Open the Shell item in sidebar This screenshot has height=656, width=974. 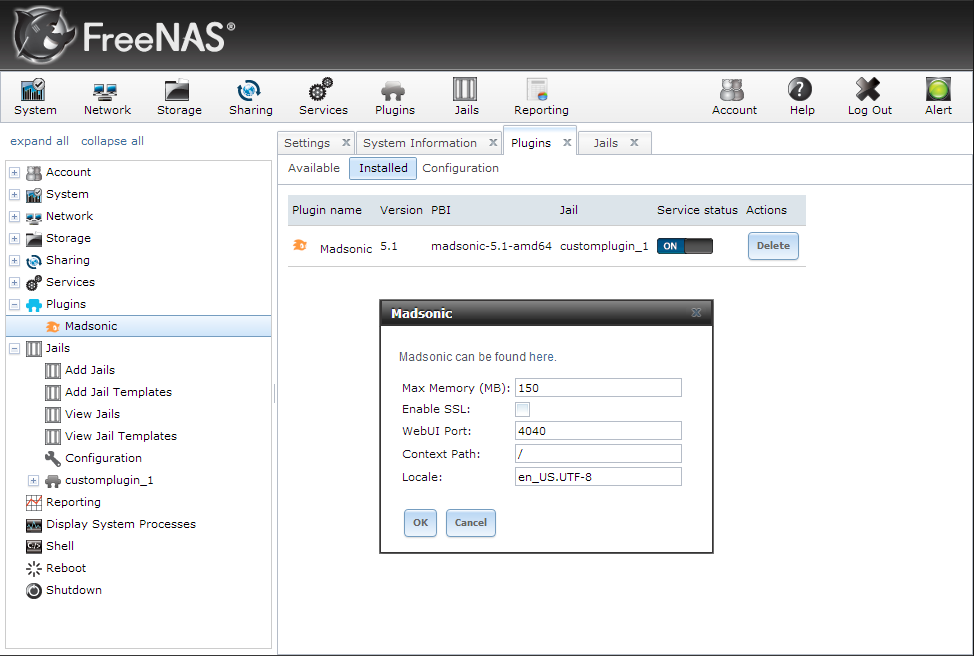coord(59,546)
